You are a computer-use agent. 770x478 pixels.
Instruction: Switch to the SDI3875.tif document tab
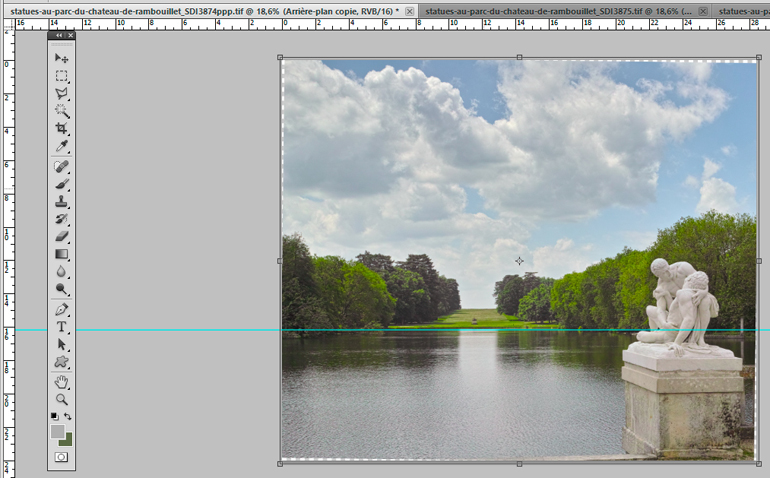click(558, 11)
